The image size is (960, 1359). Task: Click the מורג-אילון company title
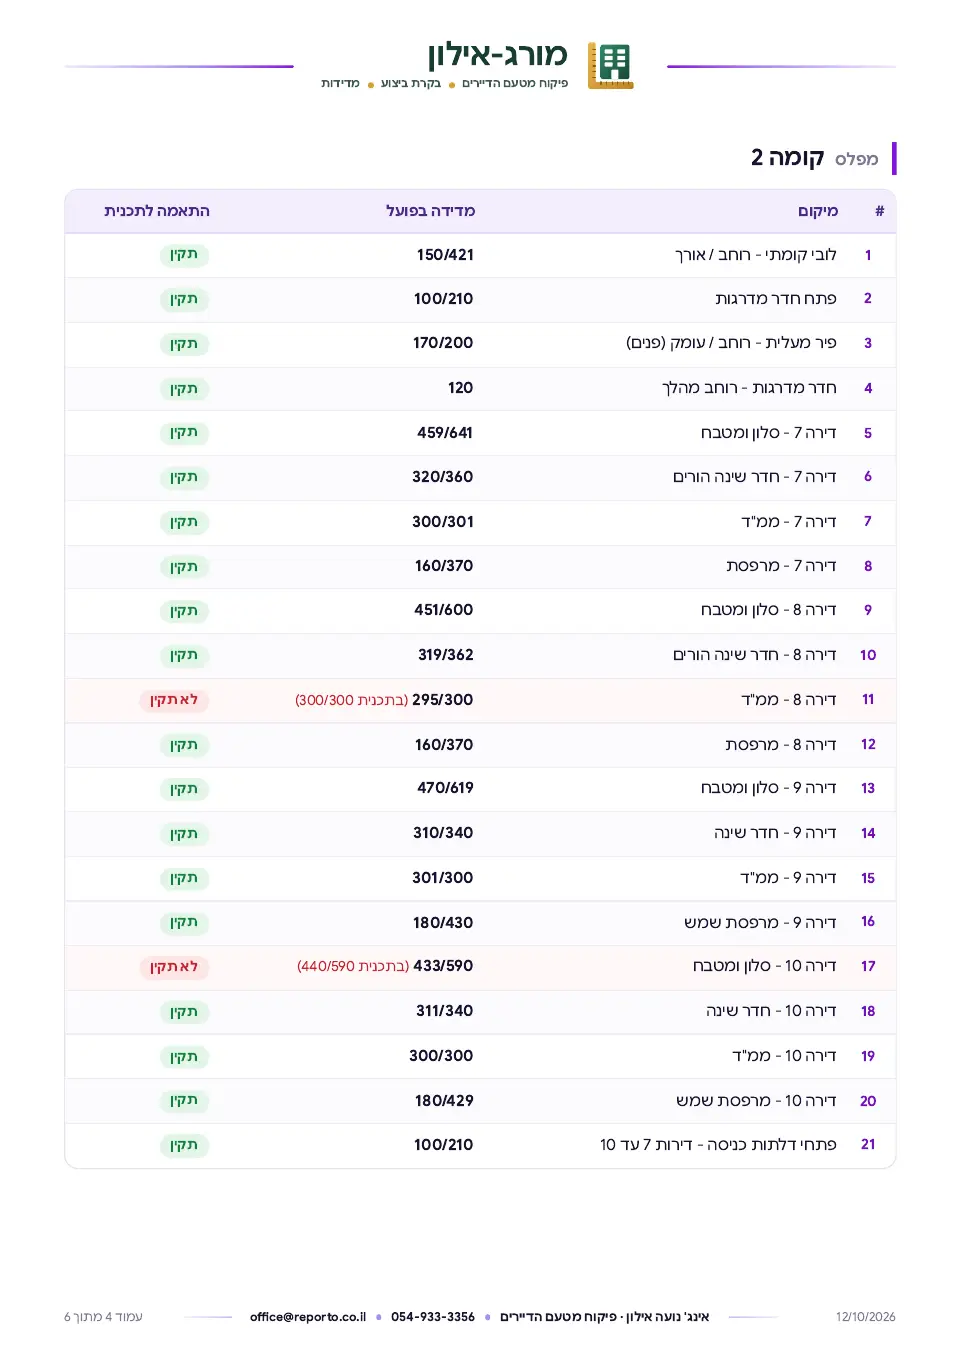coord(497,54)
